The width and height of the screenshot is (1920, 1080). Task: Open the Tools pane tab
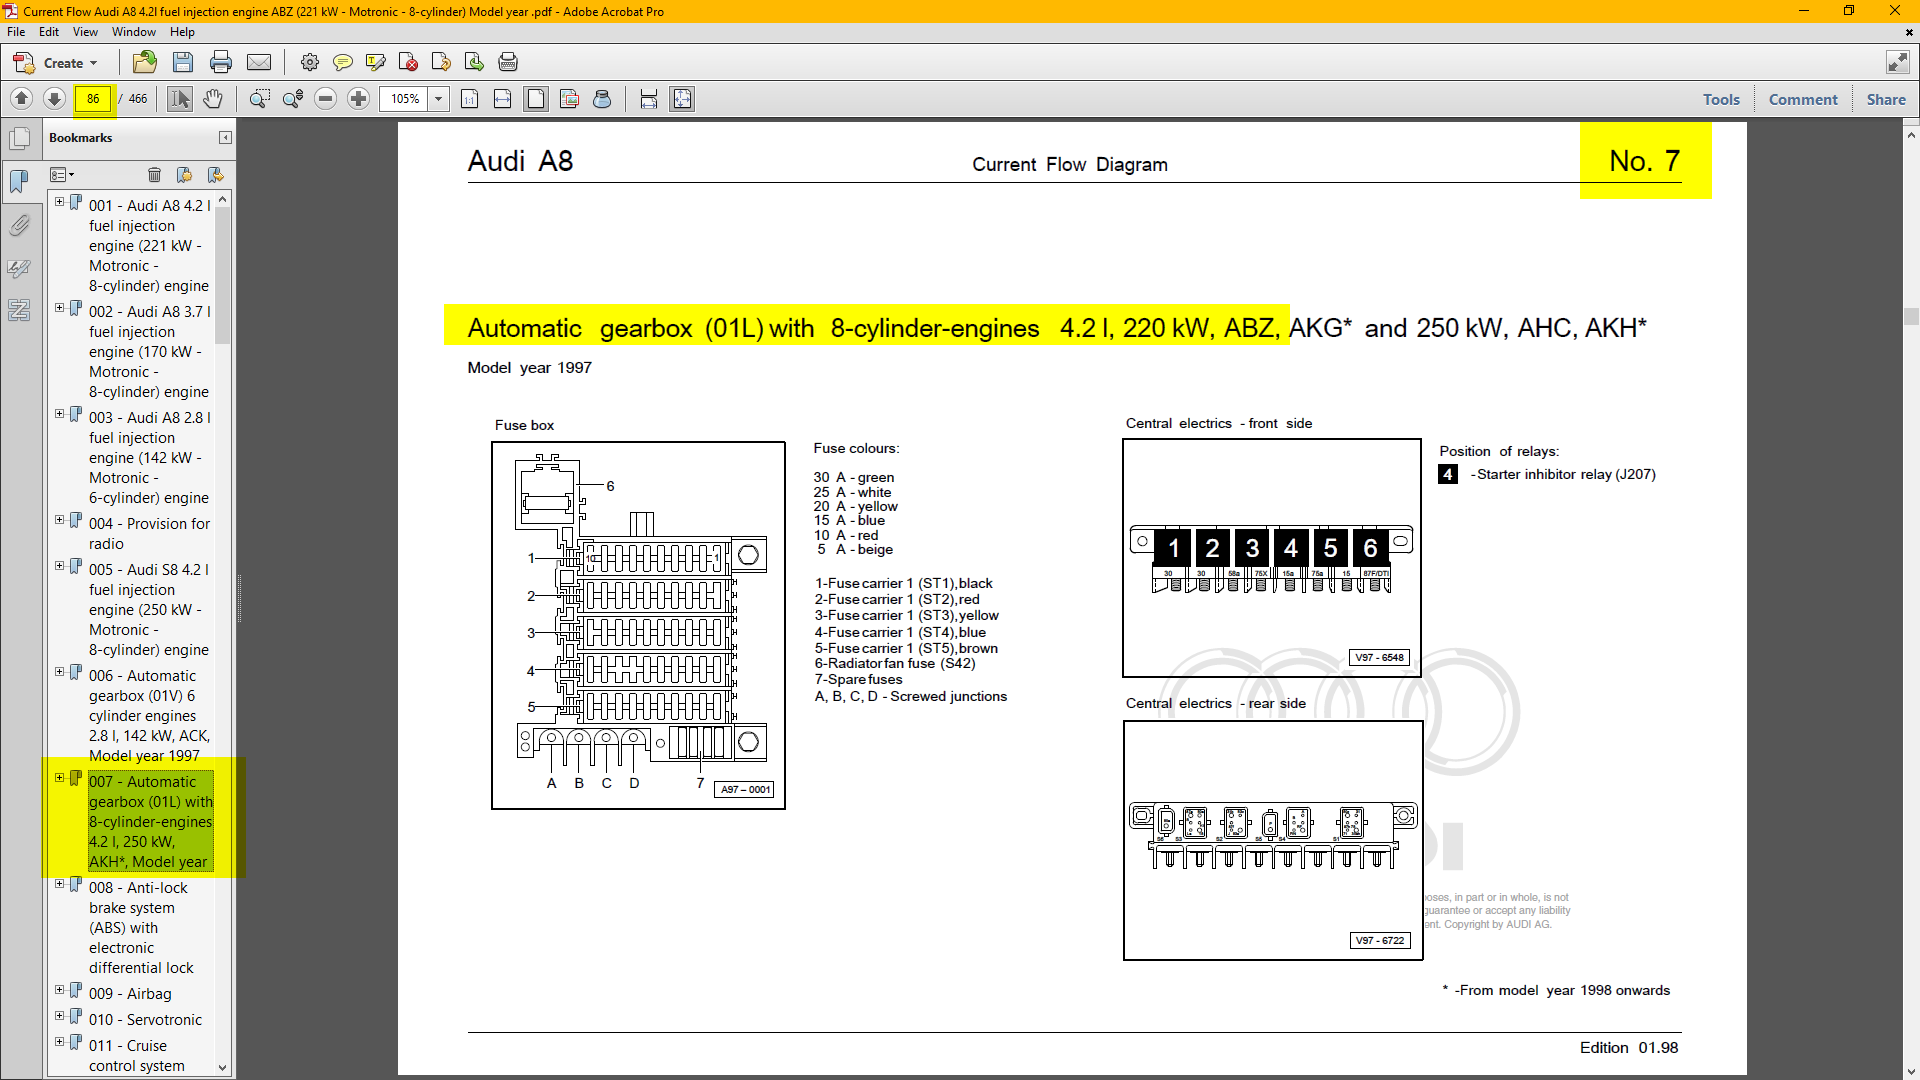click(1721, 99)
